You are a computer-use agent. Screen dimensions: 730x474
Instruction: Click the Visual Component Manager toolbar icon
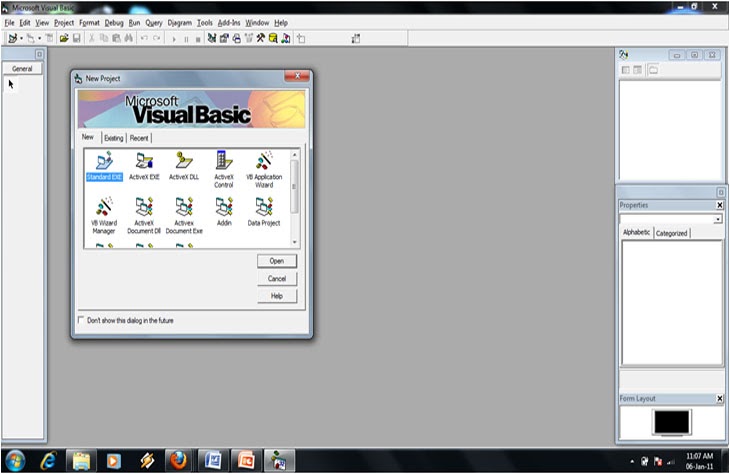pos(286,39)
